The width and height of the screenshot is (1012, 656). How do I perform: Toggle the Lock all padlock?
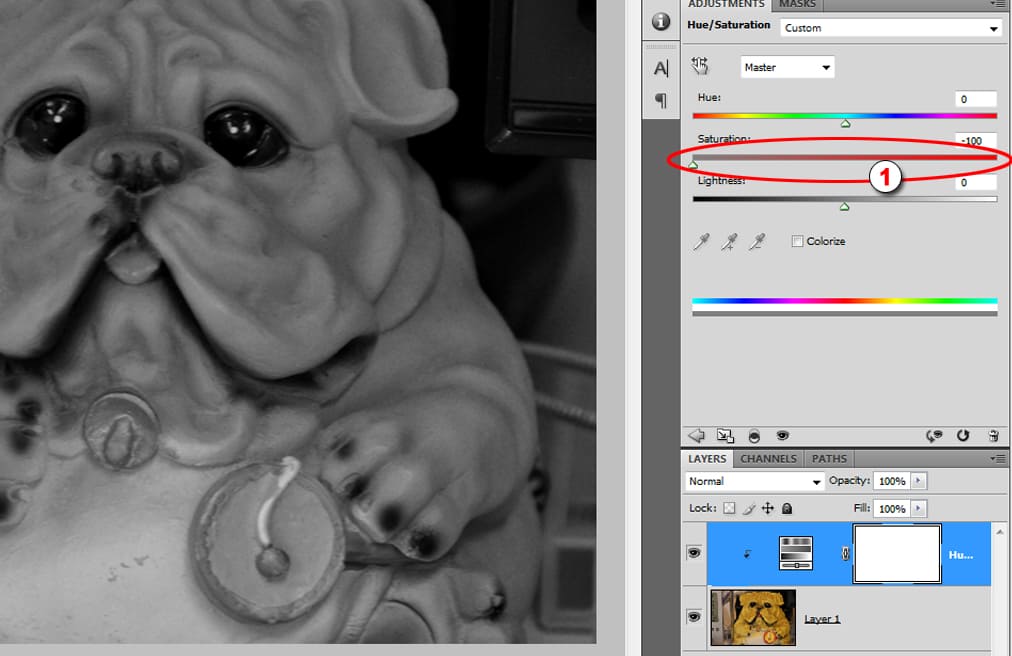787,508
